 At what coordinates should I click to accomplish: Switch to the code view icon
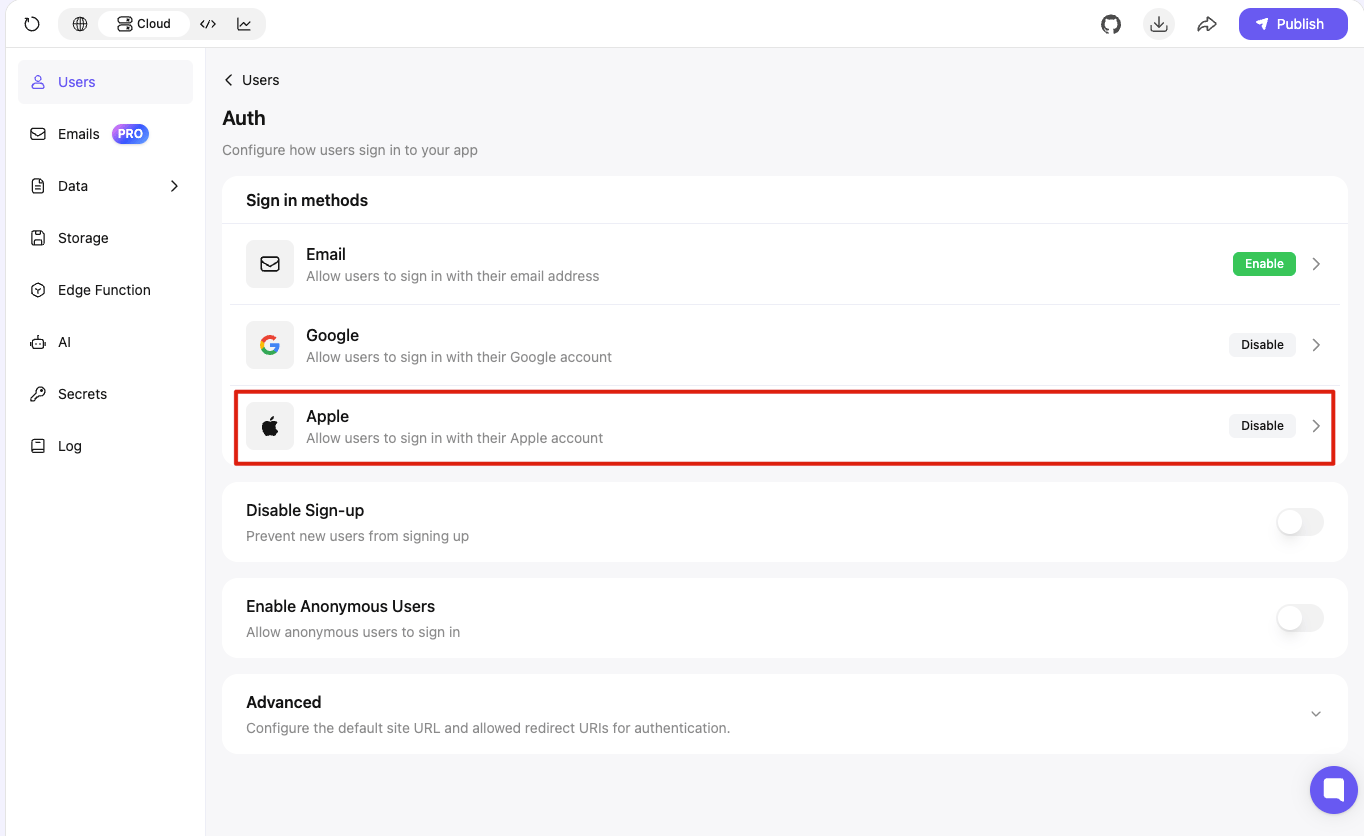pos(208,24)
